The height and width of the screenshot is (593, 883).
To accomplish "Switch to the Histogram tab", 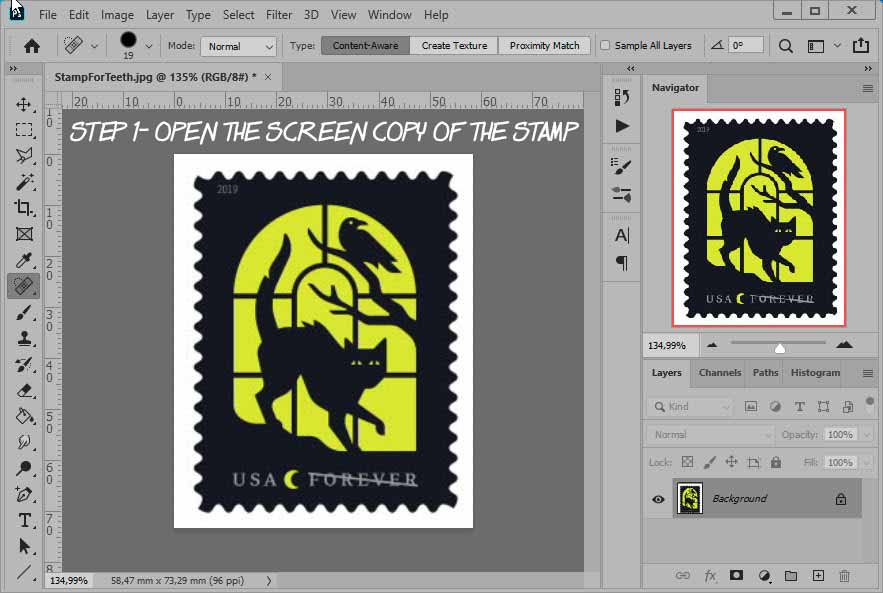I will [x=815, y=373].
